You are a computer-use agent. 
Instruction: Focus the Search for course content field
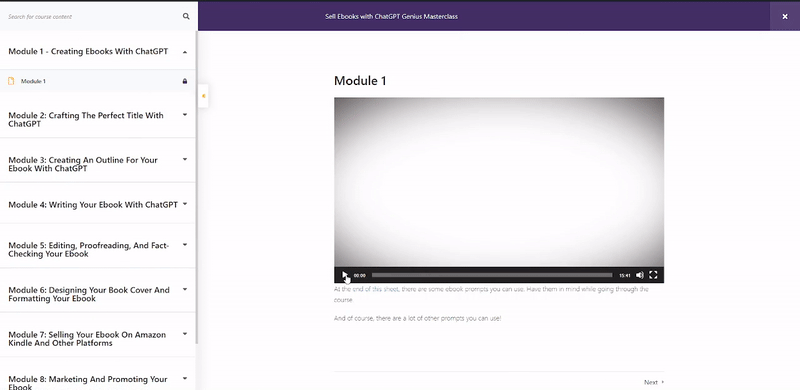92,16
